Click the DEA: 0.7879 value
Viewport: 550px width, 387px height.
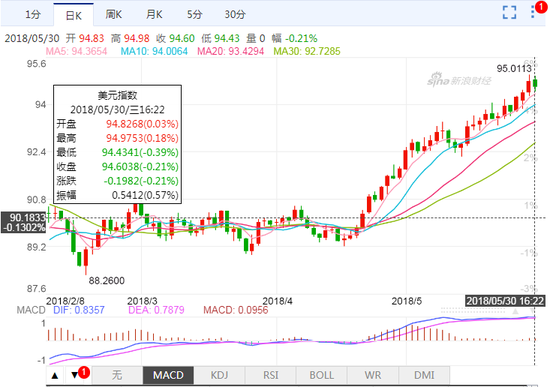tap(156, 310)
